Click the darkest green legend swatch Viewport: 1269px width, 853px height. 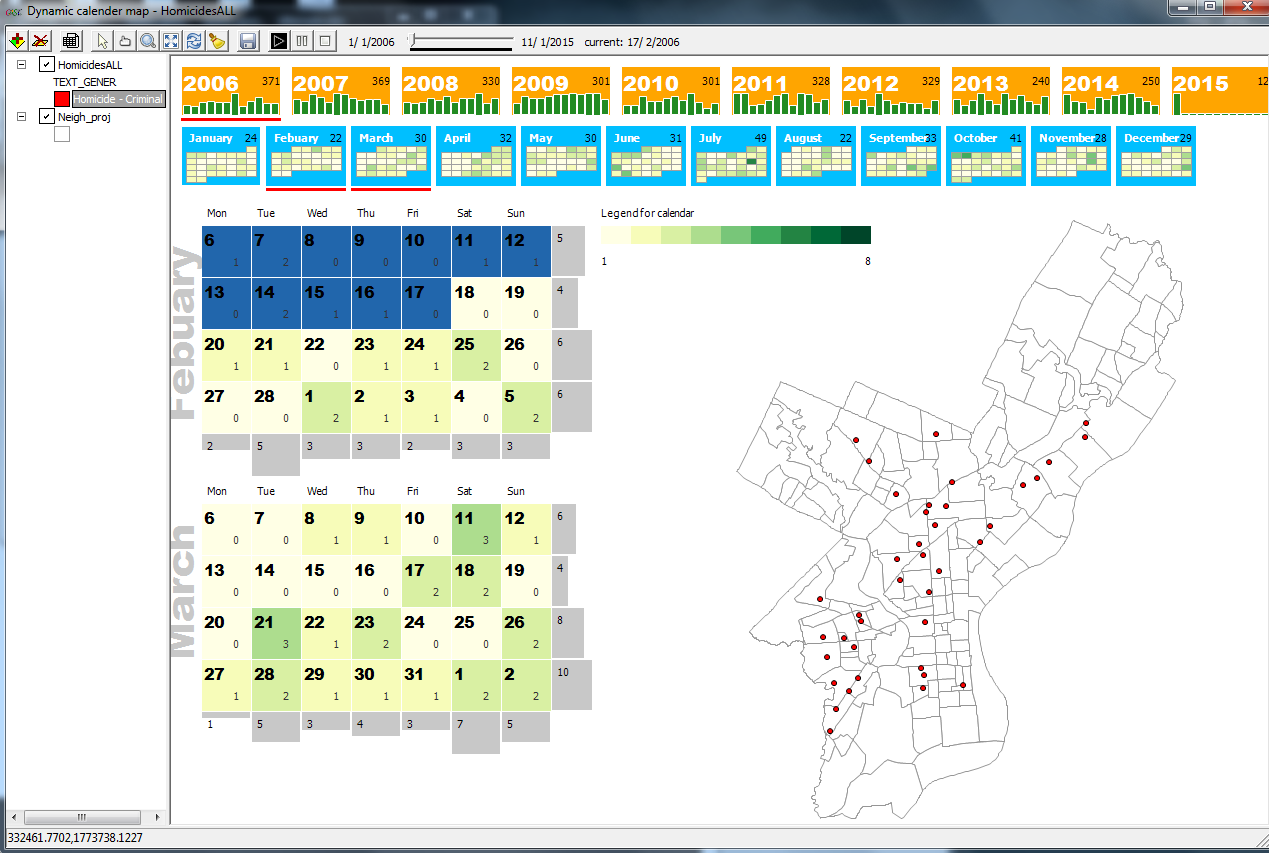(x=856, y=235)
